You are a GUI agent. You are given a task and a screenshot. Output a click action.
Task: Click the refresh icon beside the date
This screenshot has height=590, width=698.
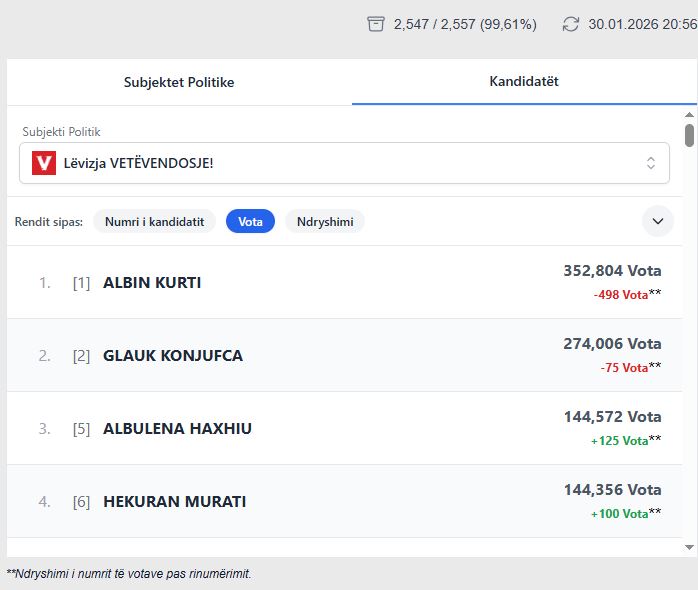coord(571,24)
